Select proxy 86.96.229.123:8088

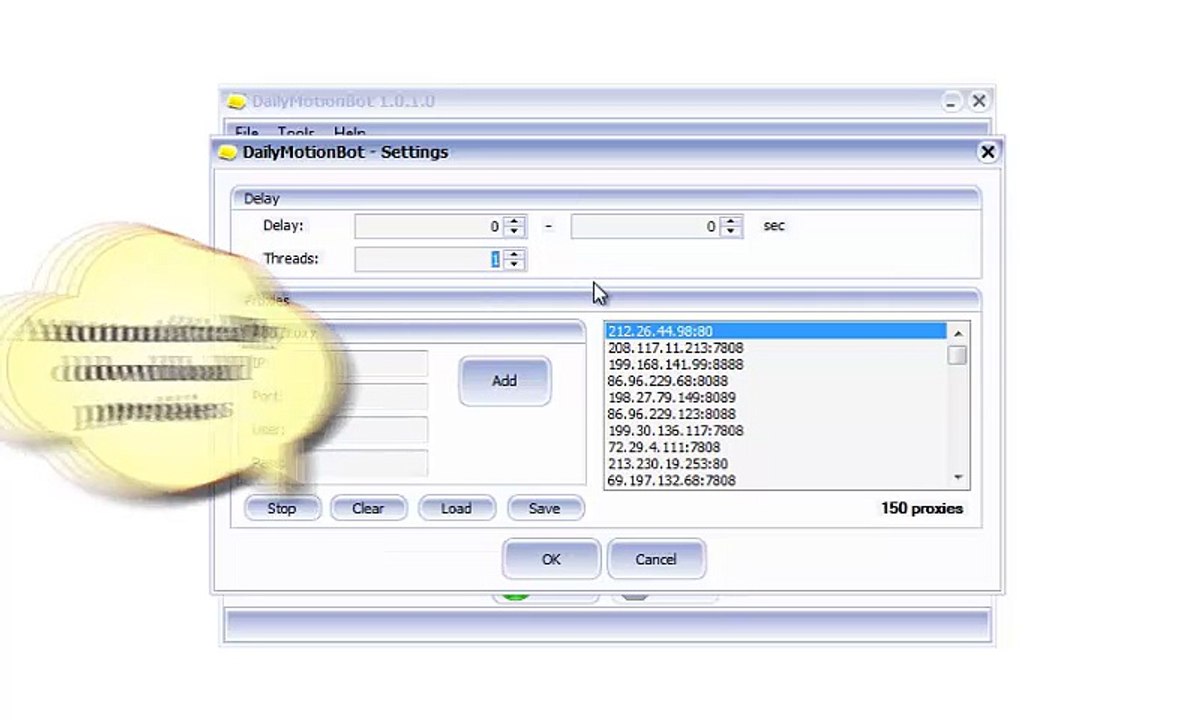[x=776, y=414]
